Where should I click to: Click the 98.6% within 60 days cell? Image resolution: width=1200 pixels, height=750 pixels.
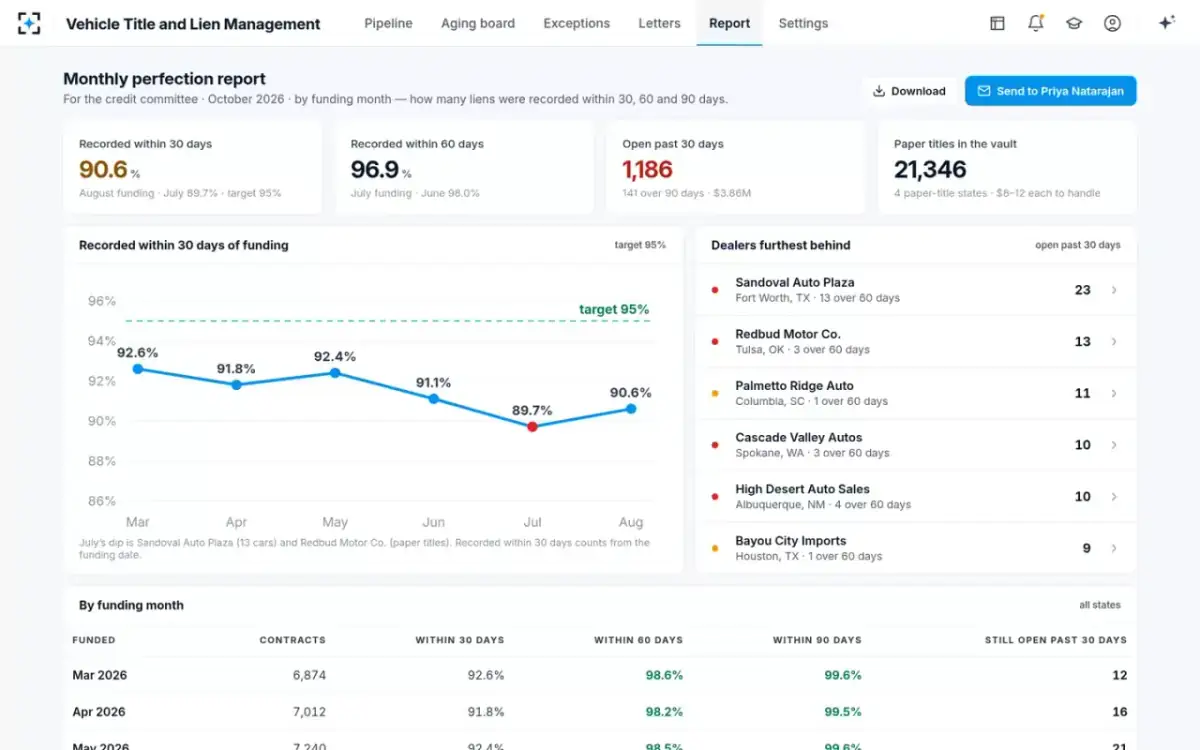[664, 675]
